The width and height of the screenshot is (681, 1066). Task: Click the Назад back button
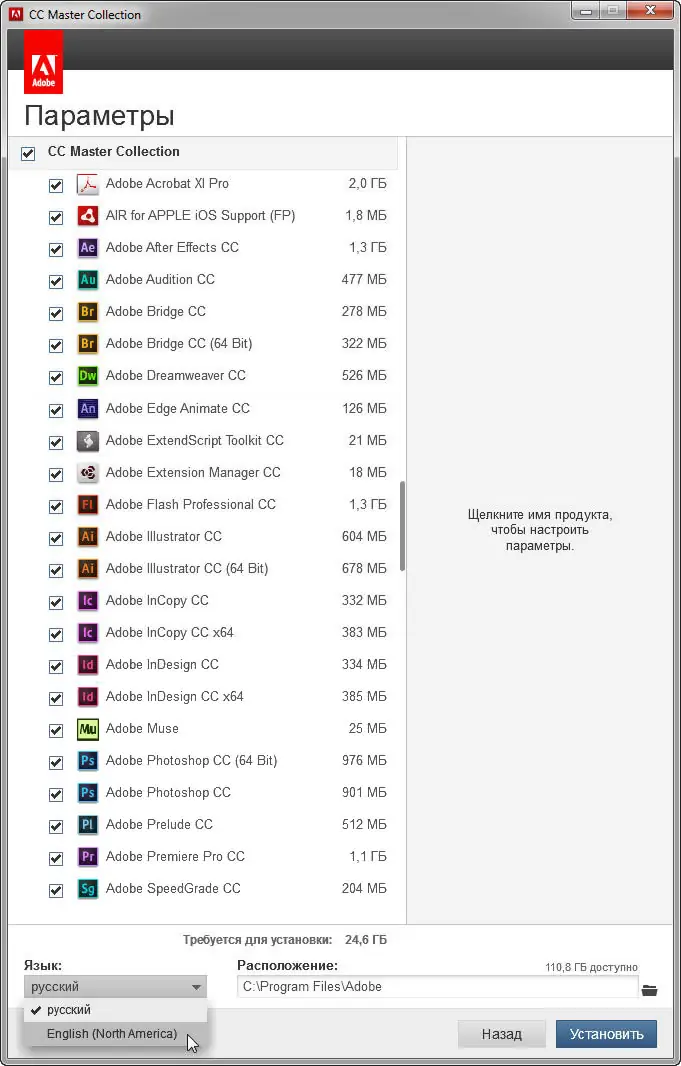click(x=502, y=1034)
